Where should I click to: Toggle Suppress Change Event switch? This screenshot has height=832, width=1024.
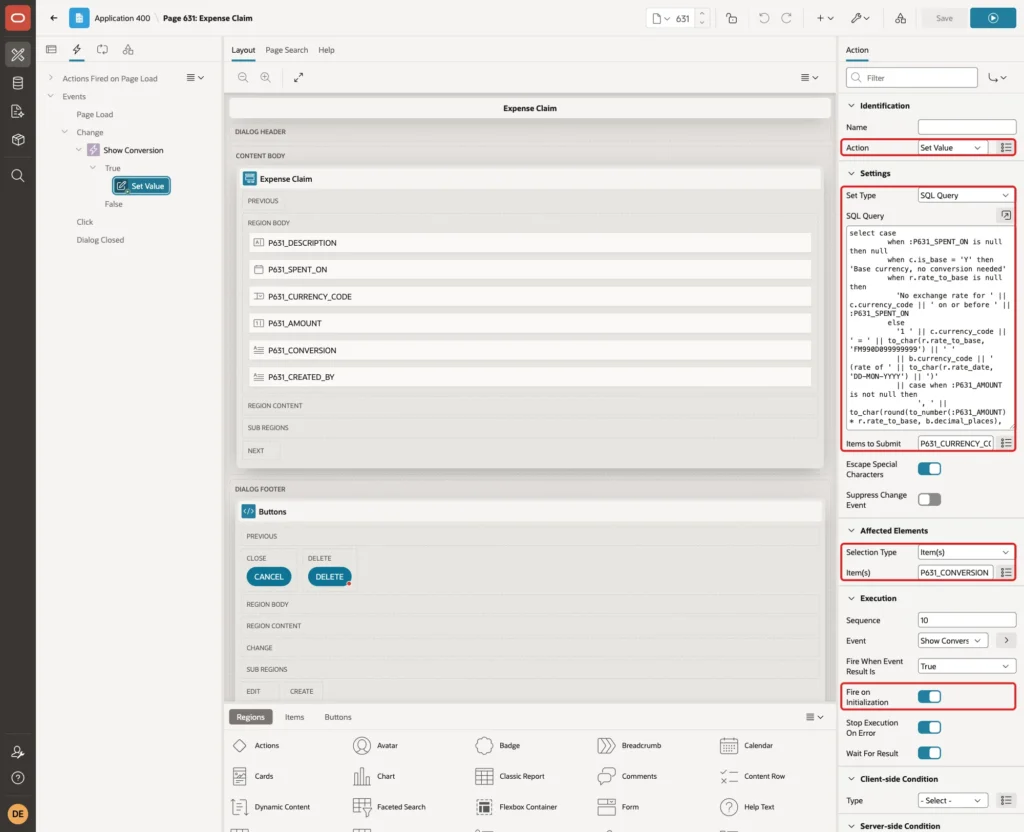[x=929, y=500]
